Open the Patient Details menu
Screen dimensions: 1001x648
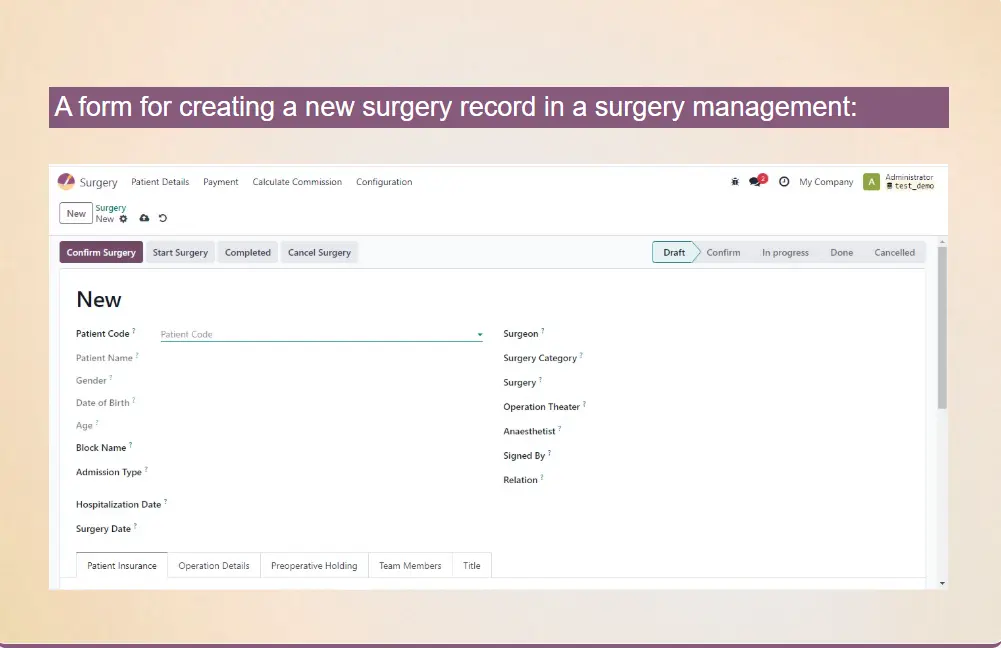tap(160, 182)
